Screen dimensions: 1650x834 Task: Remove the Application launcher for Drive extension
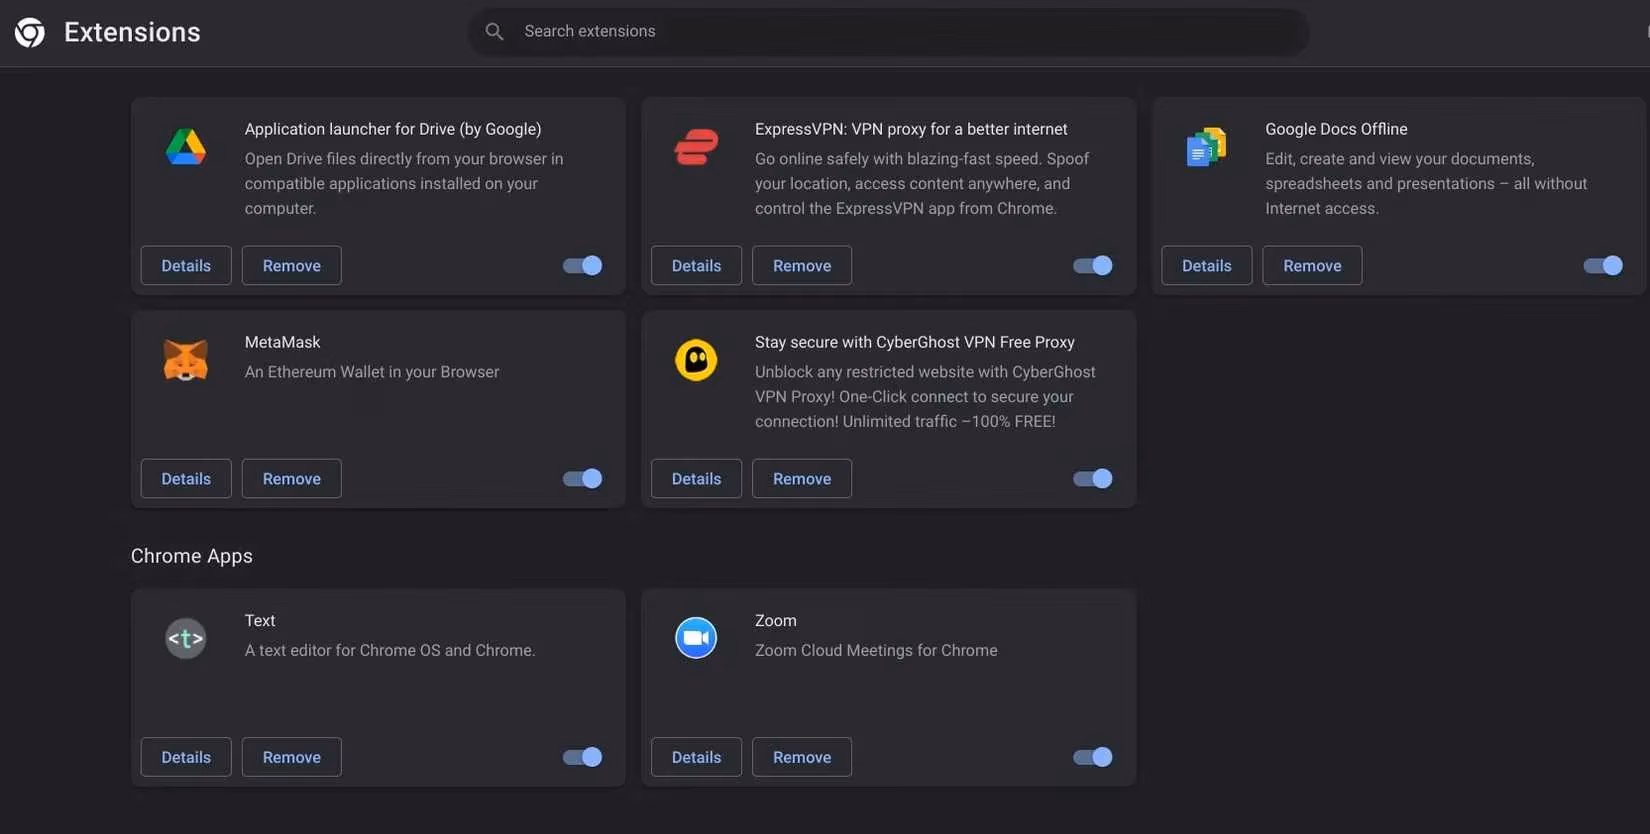pyautogui.click(x=292, y=265)
